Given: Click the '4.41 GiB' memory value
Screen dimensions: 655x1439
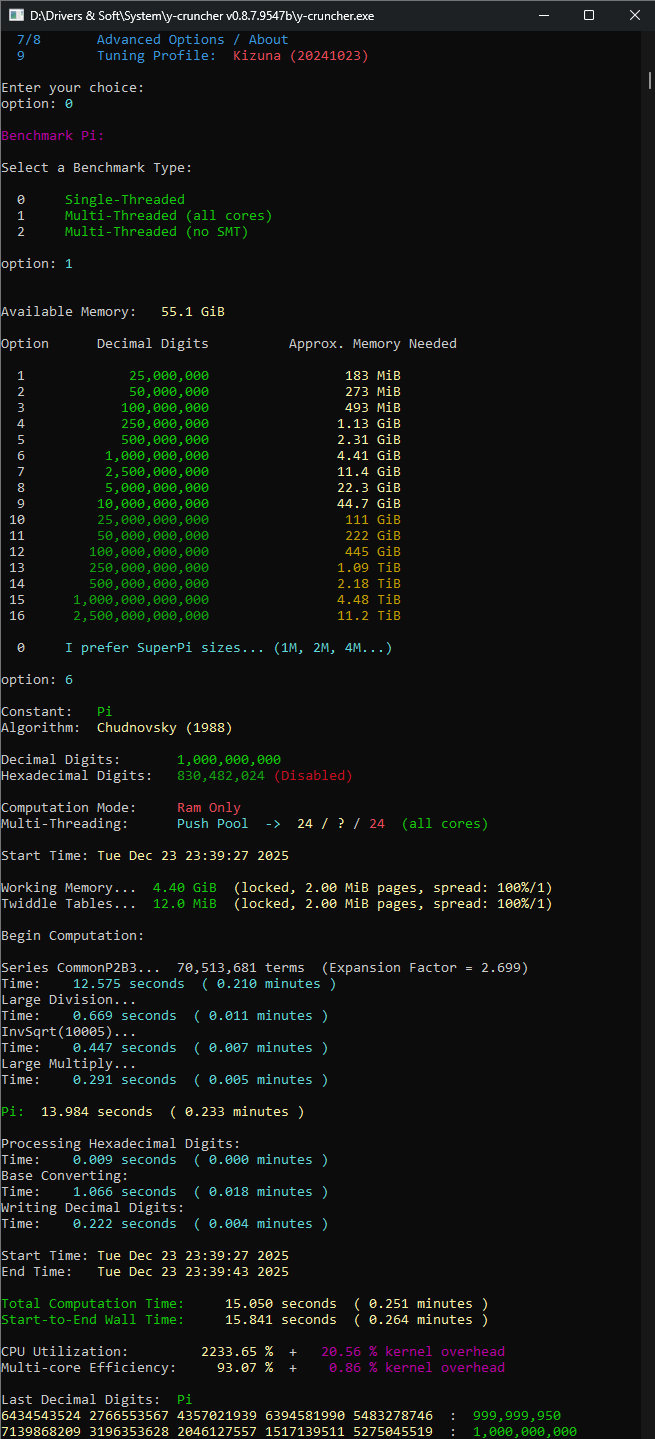Looking at the screenshot, I should (368, 456).
